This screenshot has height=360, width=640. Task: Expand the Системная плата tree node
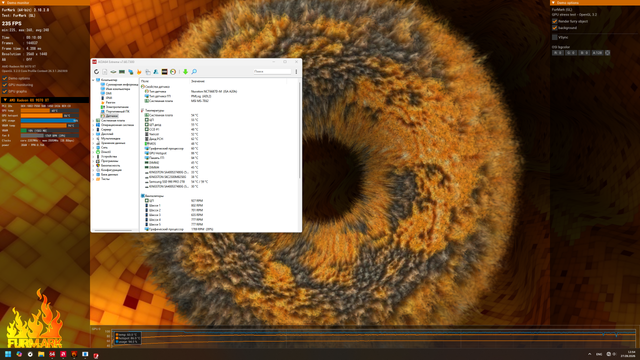coord(93,120)
